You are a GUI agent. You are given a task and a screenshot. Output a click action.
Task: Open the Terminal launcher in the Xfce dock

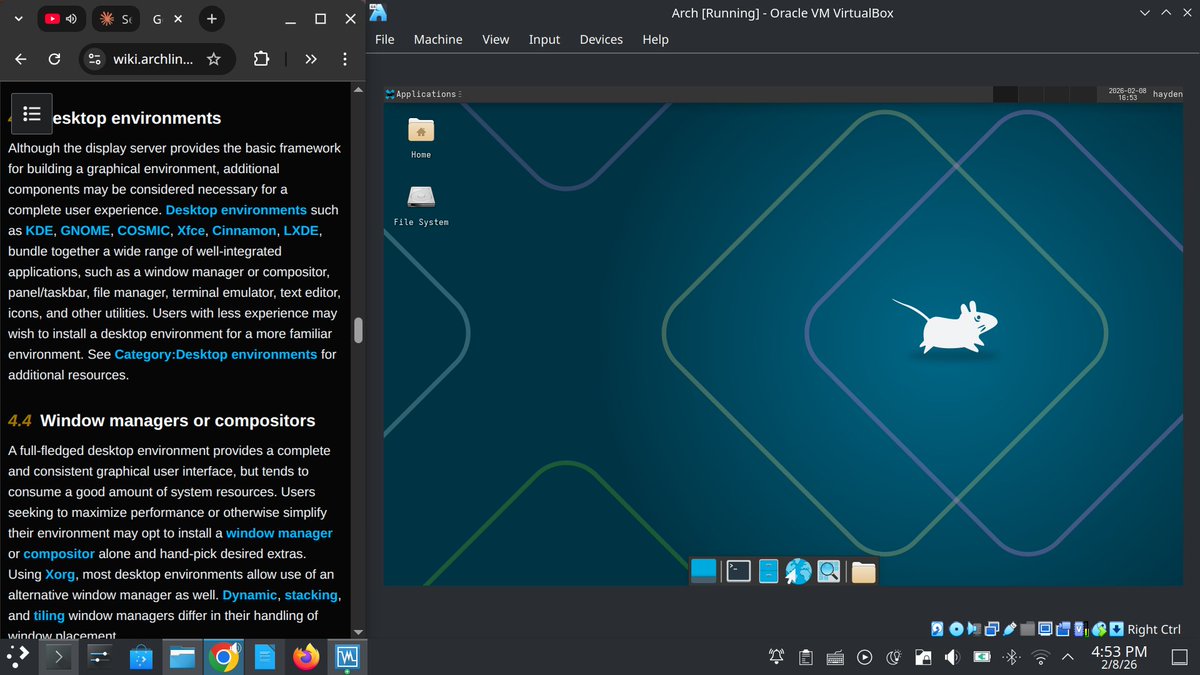738,571
